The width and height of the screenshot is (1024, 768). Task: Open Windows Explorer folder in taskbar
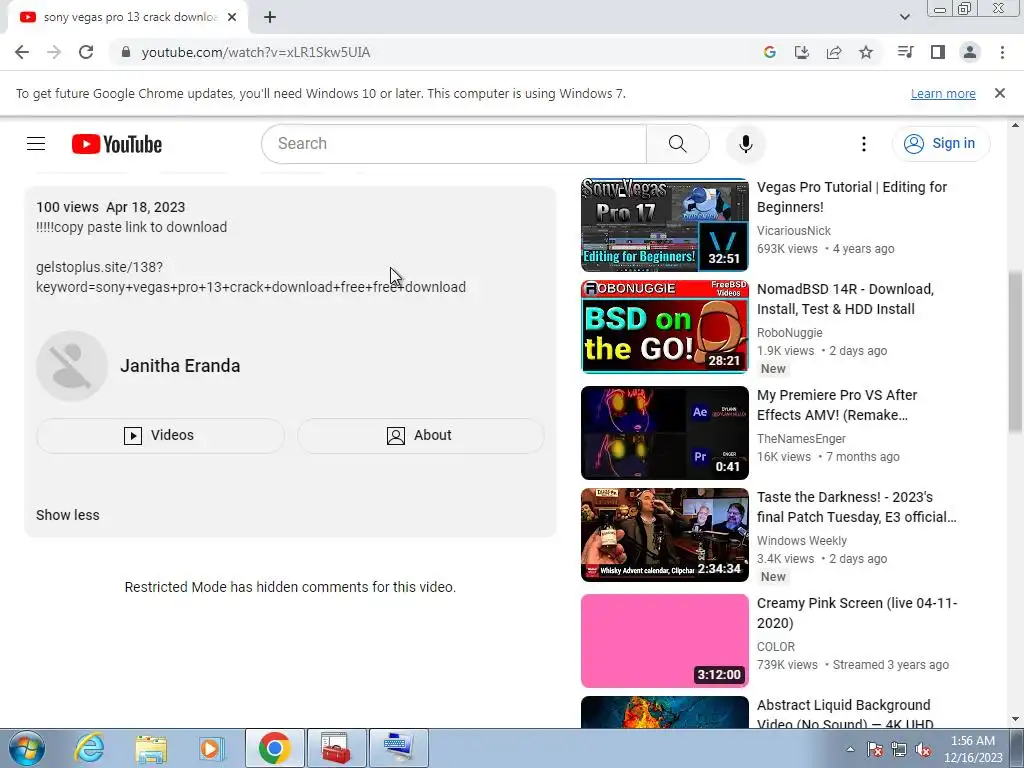[151, 748]
